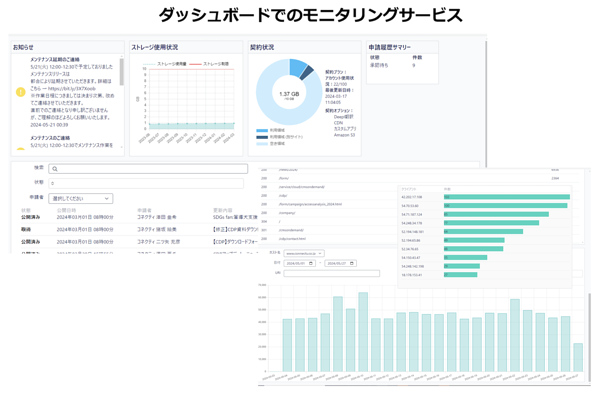Click the client bar for 54.248.34.178

[491, 223]
